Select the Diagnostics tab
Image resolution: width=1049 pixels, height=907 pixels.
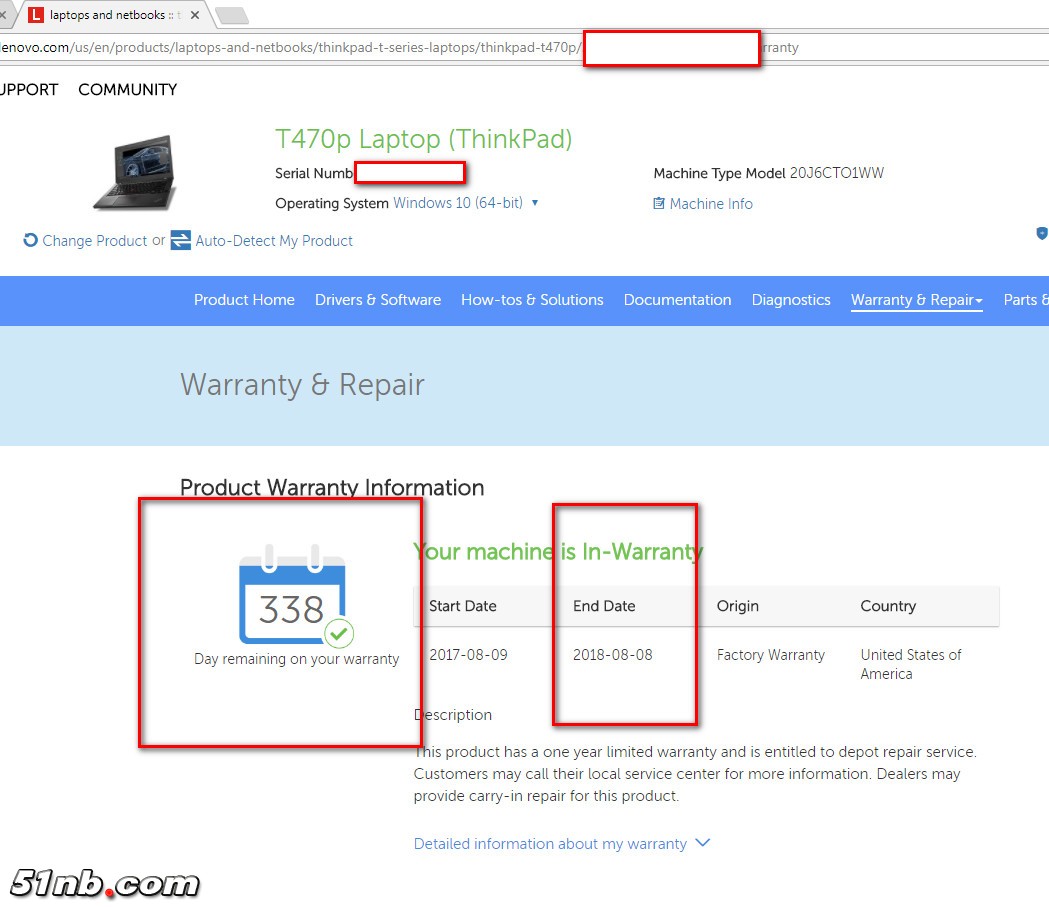[791, 300]
